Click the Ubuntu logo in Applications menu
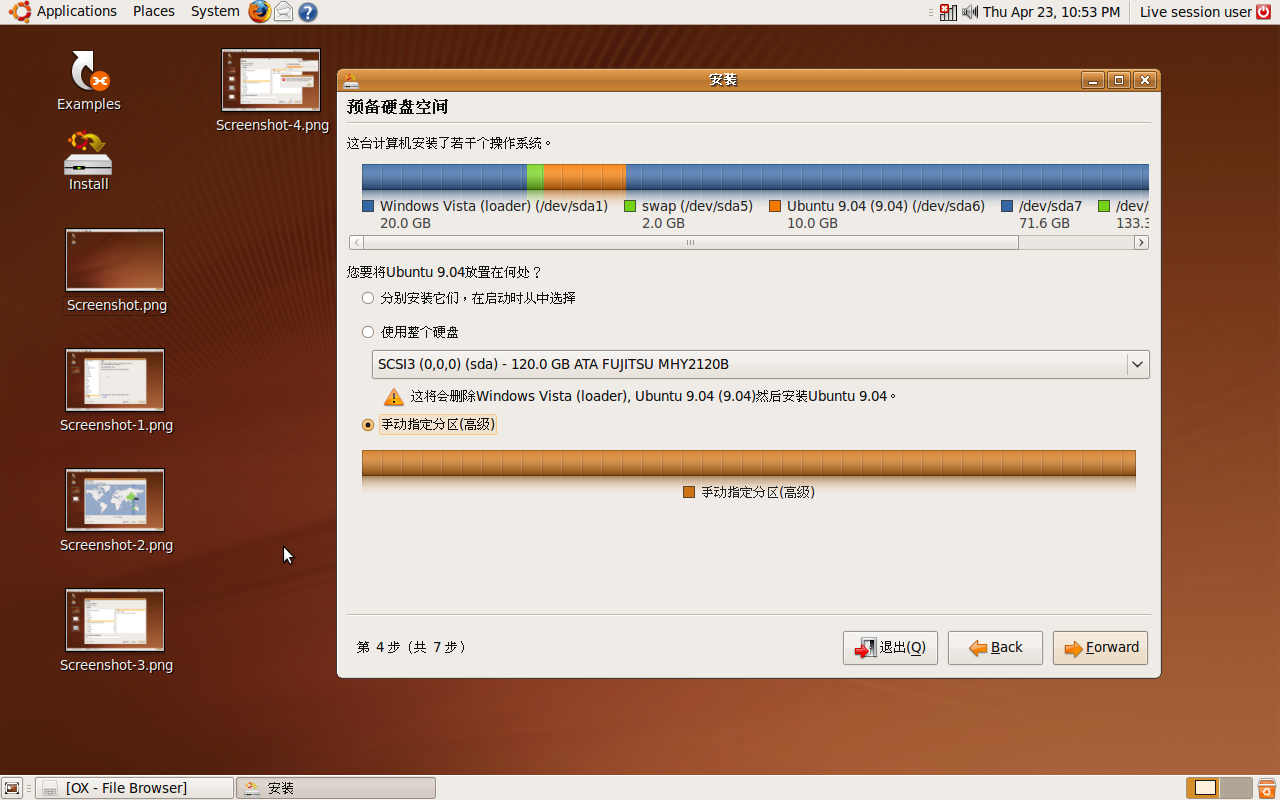The image size is (1280, 800). [20, 11]
